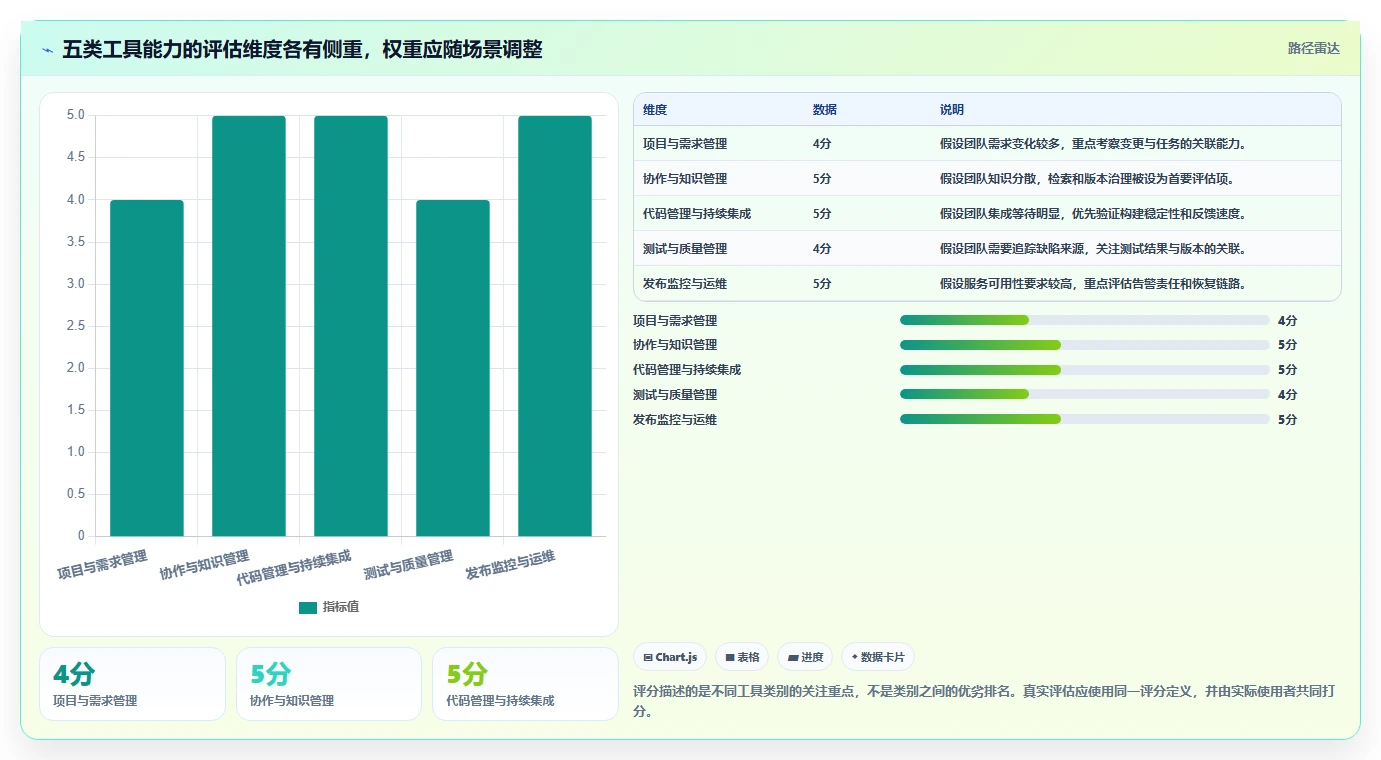Click the 2.5 y-axis tick label

pyautogui.click(x=76, y=326)
